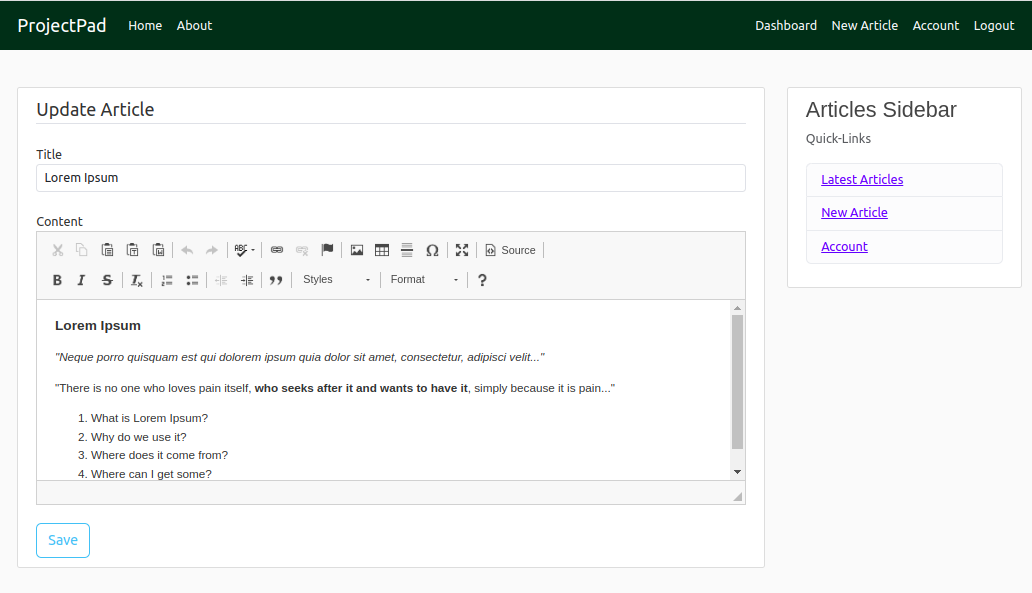Select the Insert Link icon

tap(277, 251)
